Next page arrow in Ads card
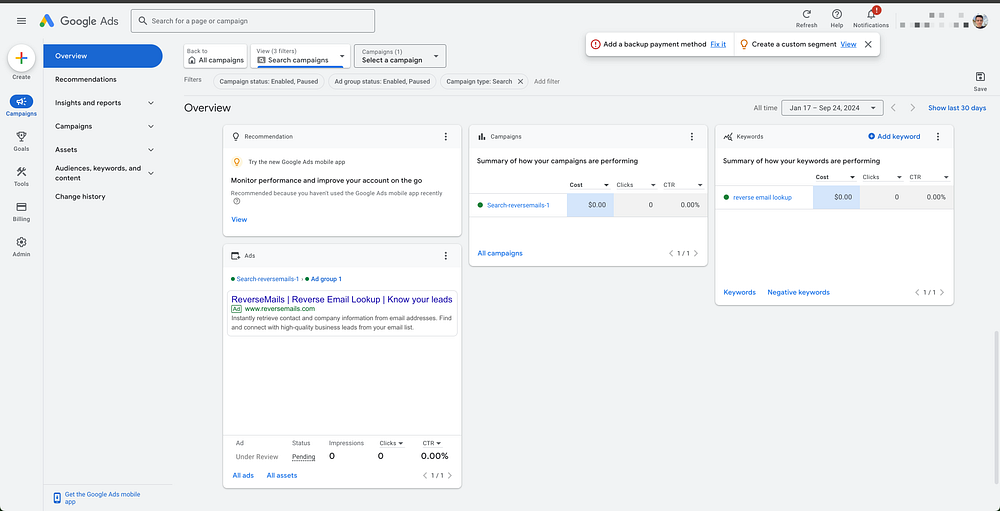Viewport: 1000px width, 511px height. 450,475
